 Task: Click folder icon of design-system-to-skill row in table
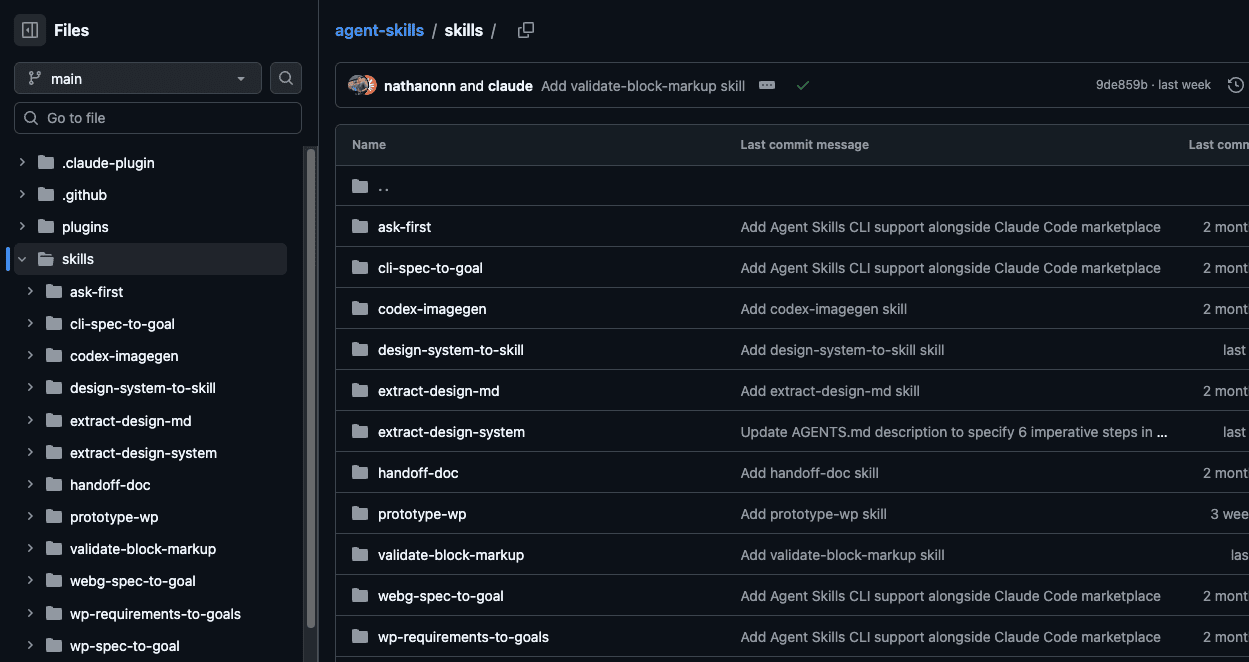coord(360,350)
